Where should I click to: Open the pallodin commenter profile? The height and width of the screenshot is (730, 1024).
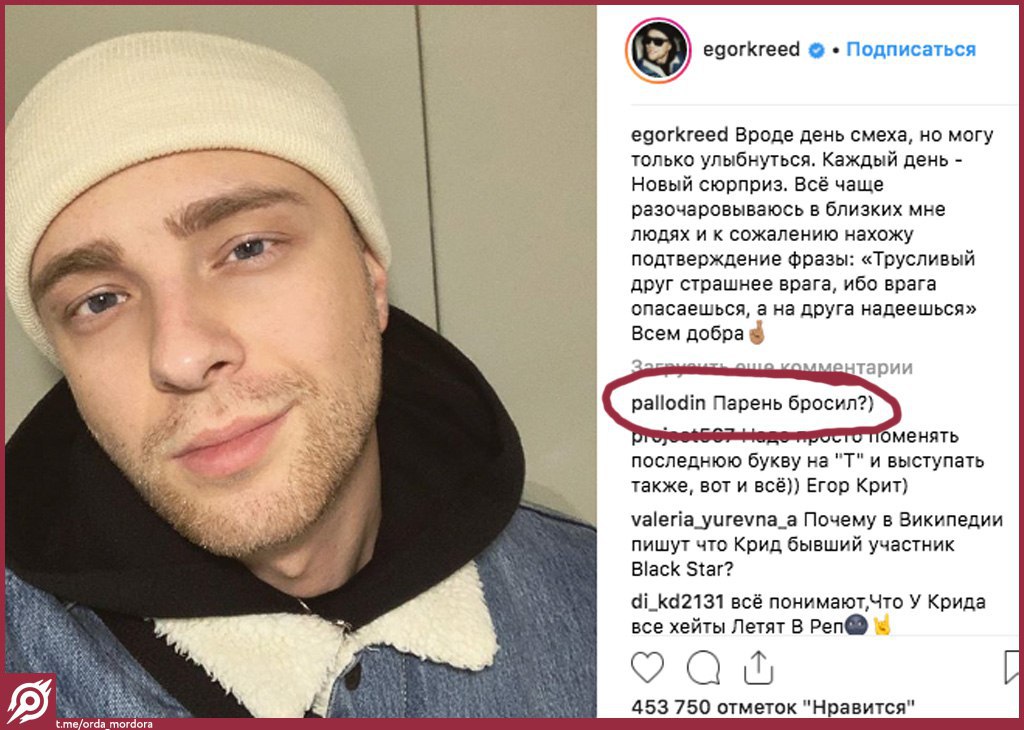[668, 403]
